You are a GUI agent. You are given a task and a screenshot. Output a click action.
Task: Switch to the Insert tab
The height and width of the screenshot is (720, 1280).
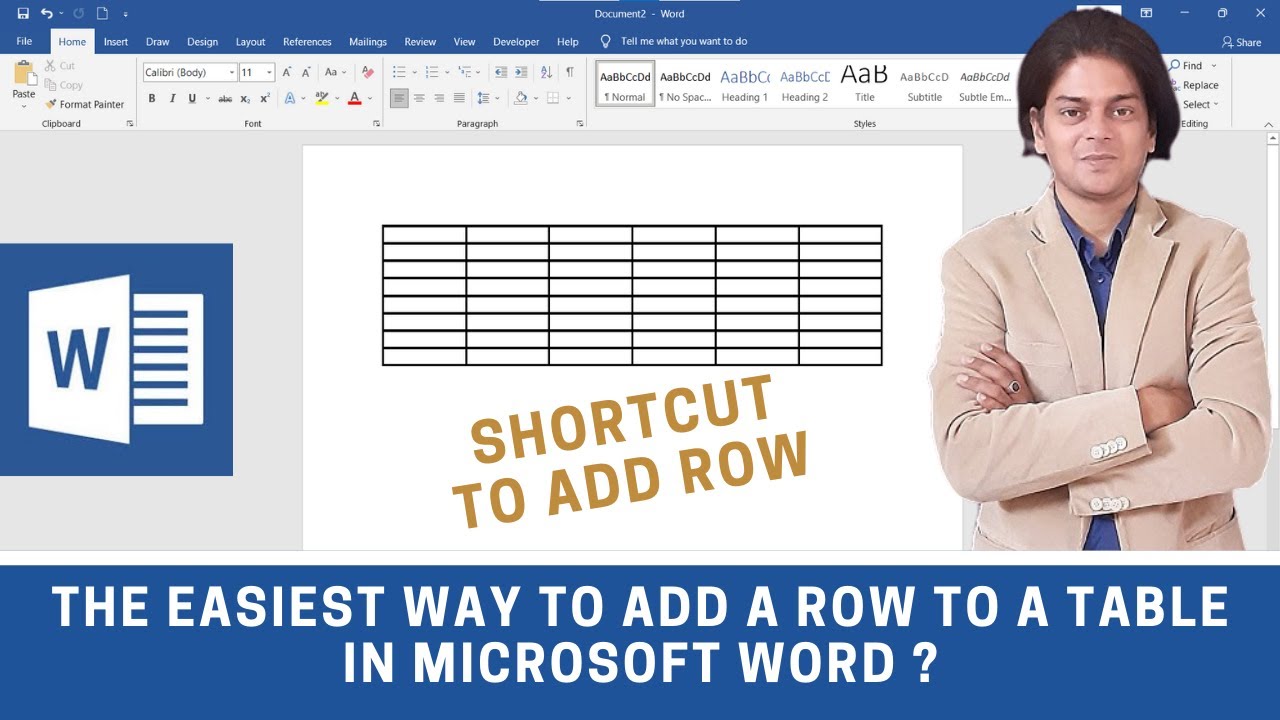pyautogui.click(x=116, y=42)
